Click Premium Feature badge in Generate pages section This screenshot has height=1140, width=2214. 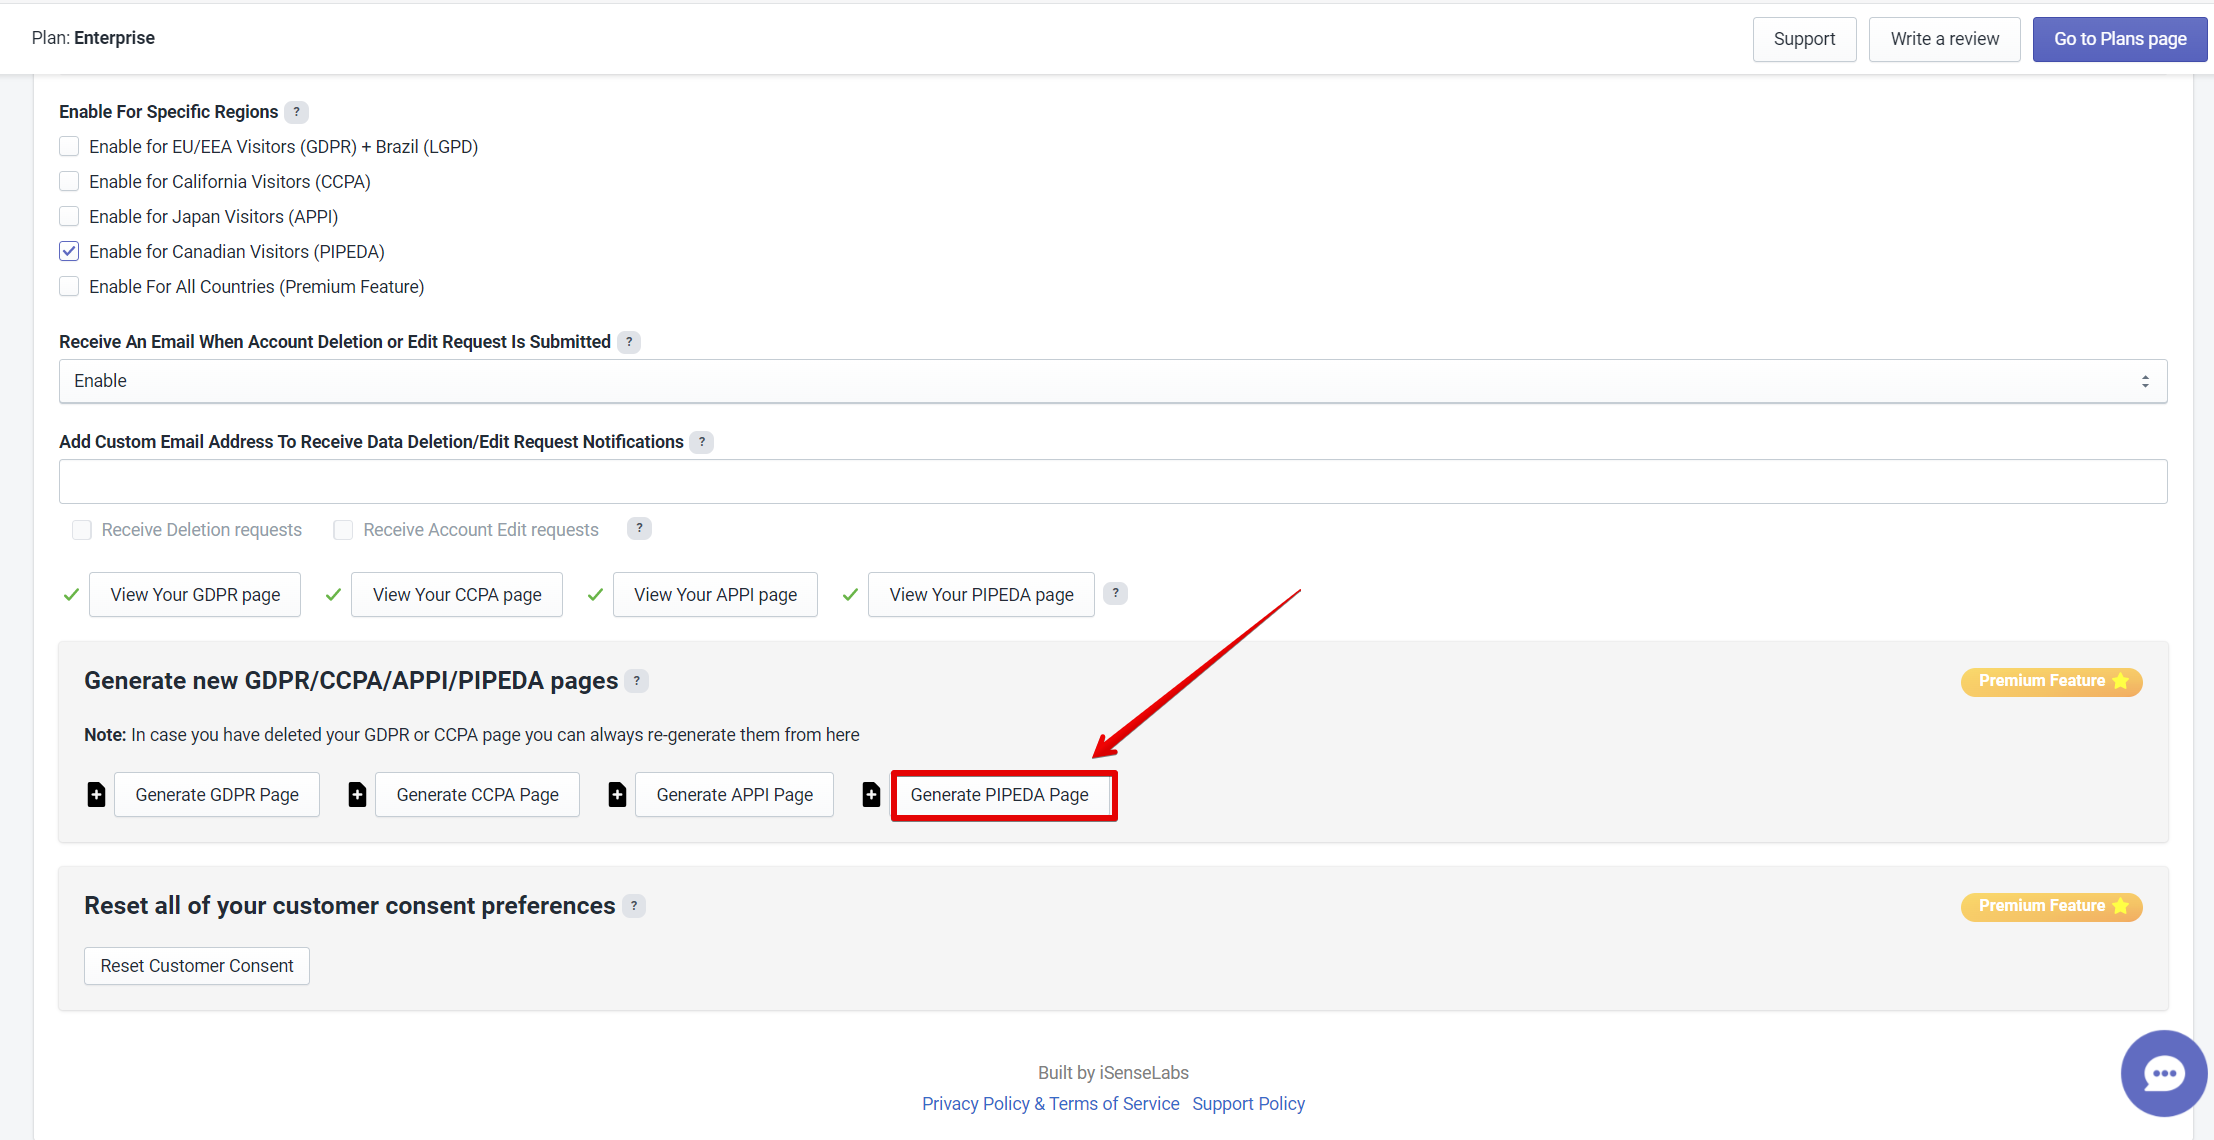tap(2052, 681)
